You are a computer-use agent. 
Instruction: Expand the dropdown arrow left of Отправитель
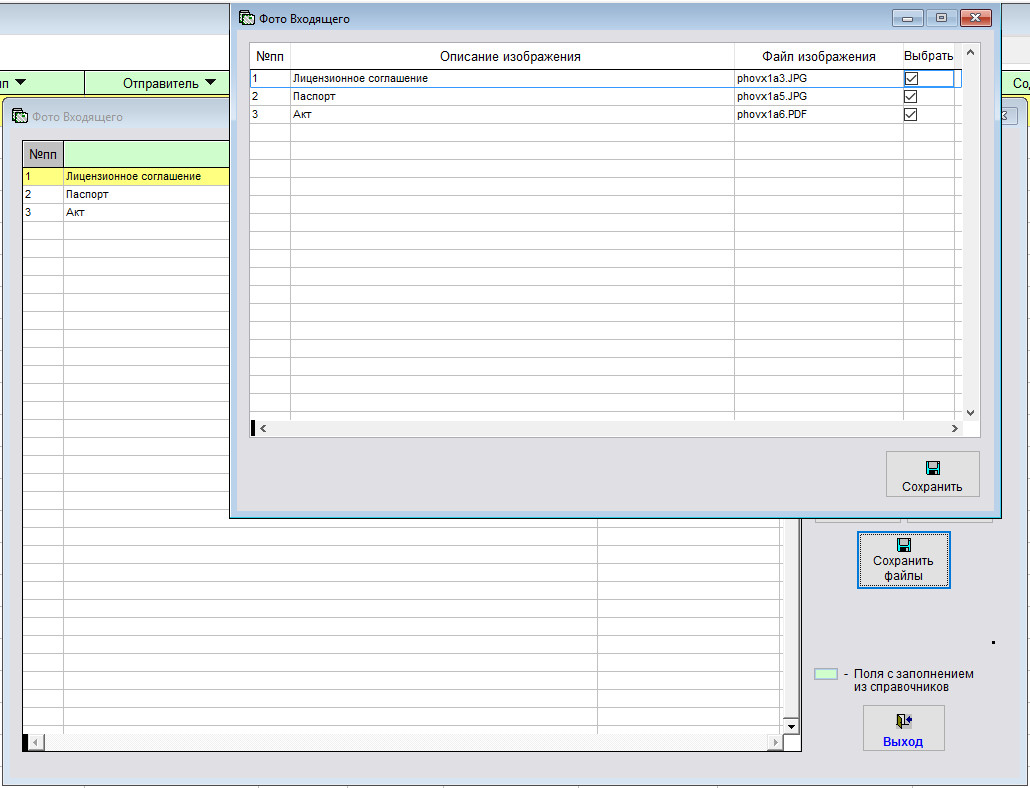click(20, 83)
